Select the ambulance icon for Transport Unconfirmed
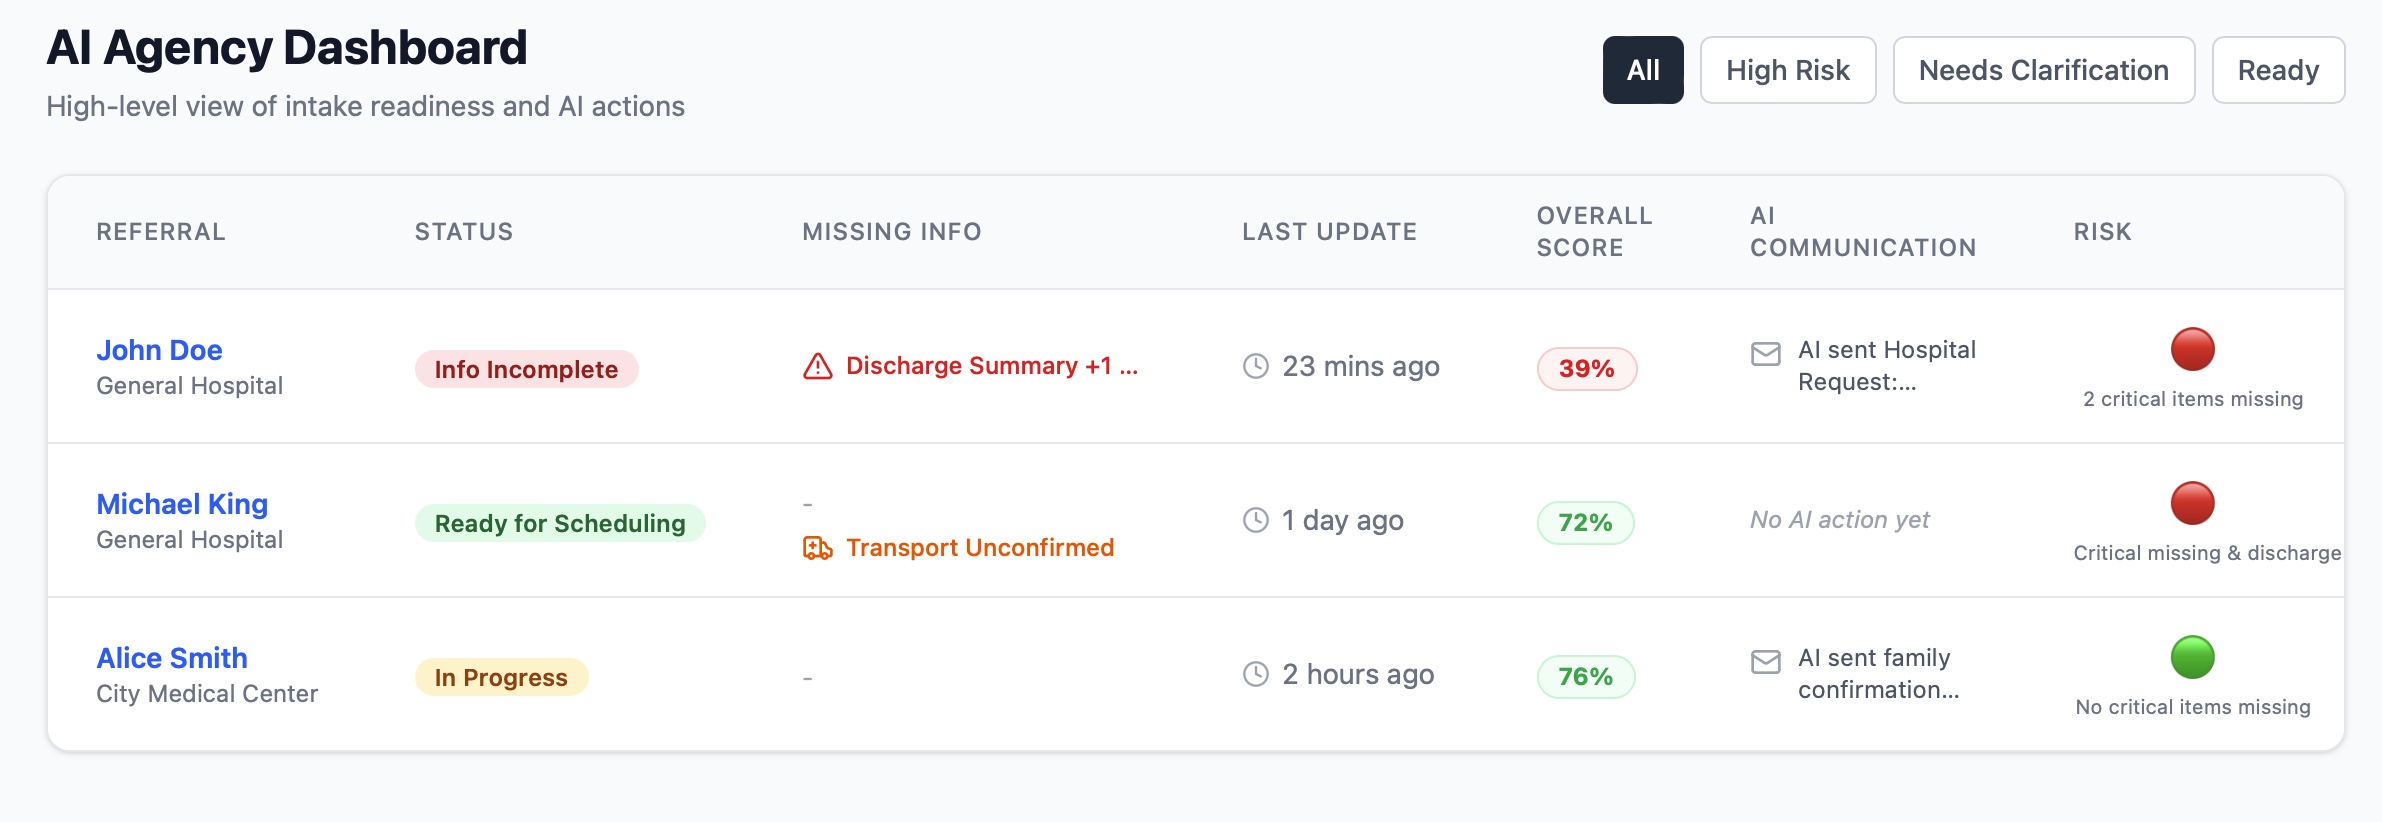This screenshot has height=822, width=2382. coord(817,548)
